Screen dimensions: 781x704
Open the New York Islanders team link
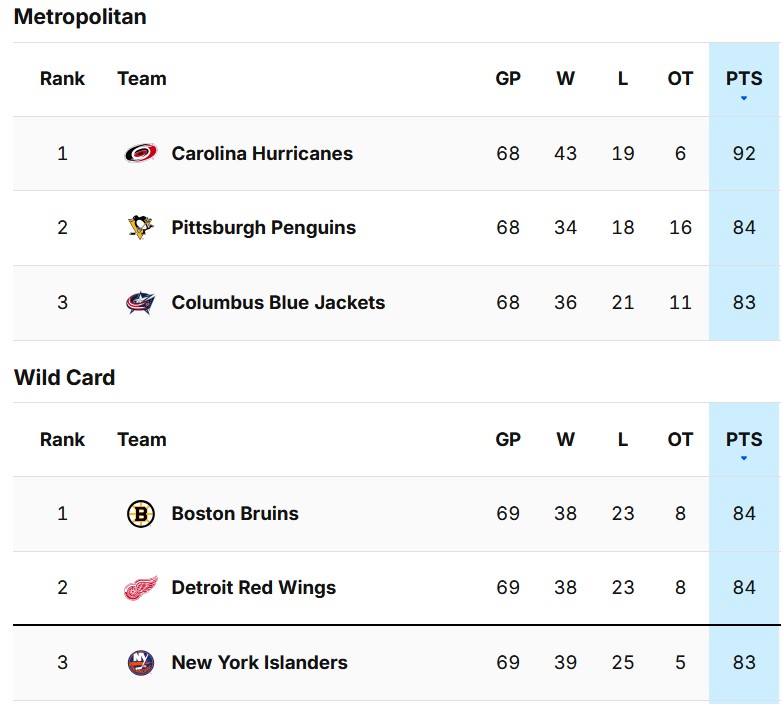click(260, 662)
